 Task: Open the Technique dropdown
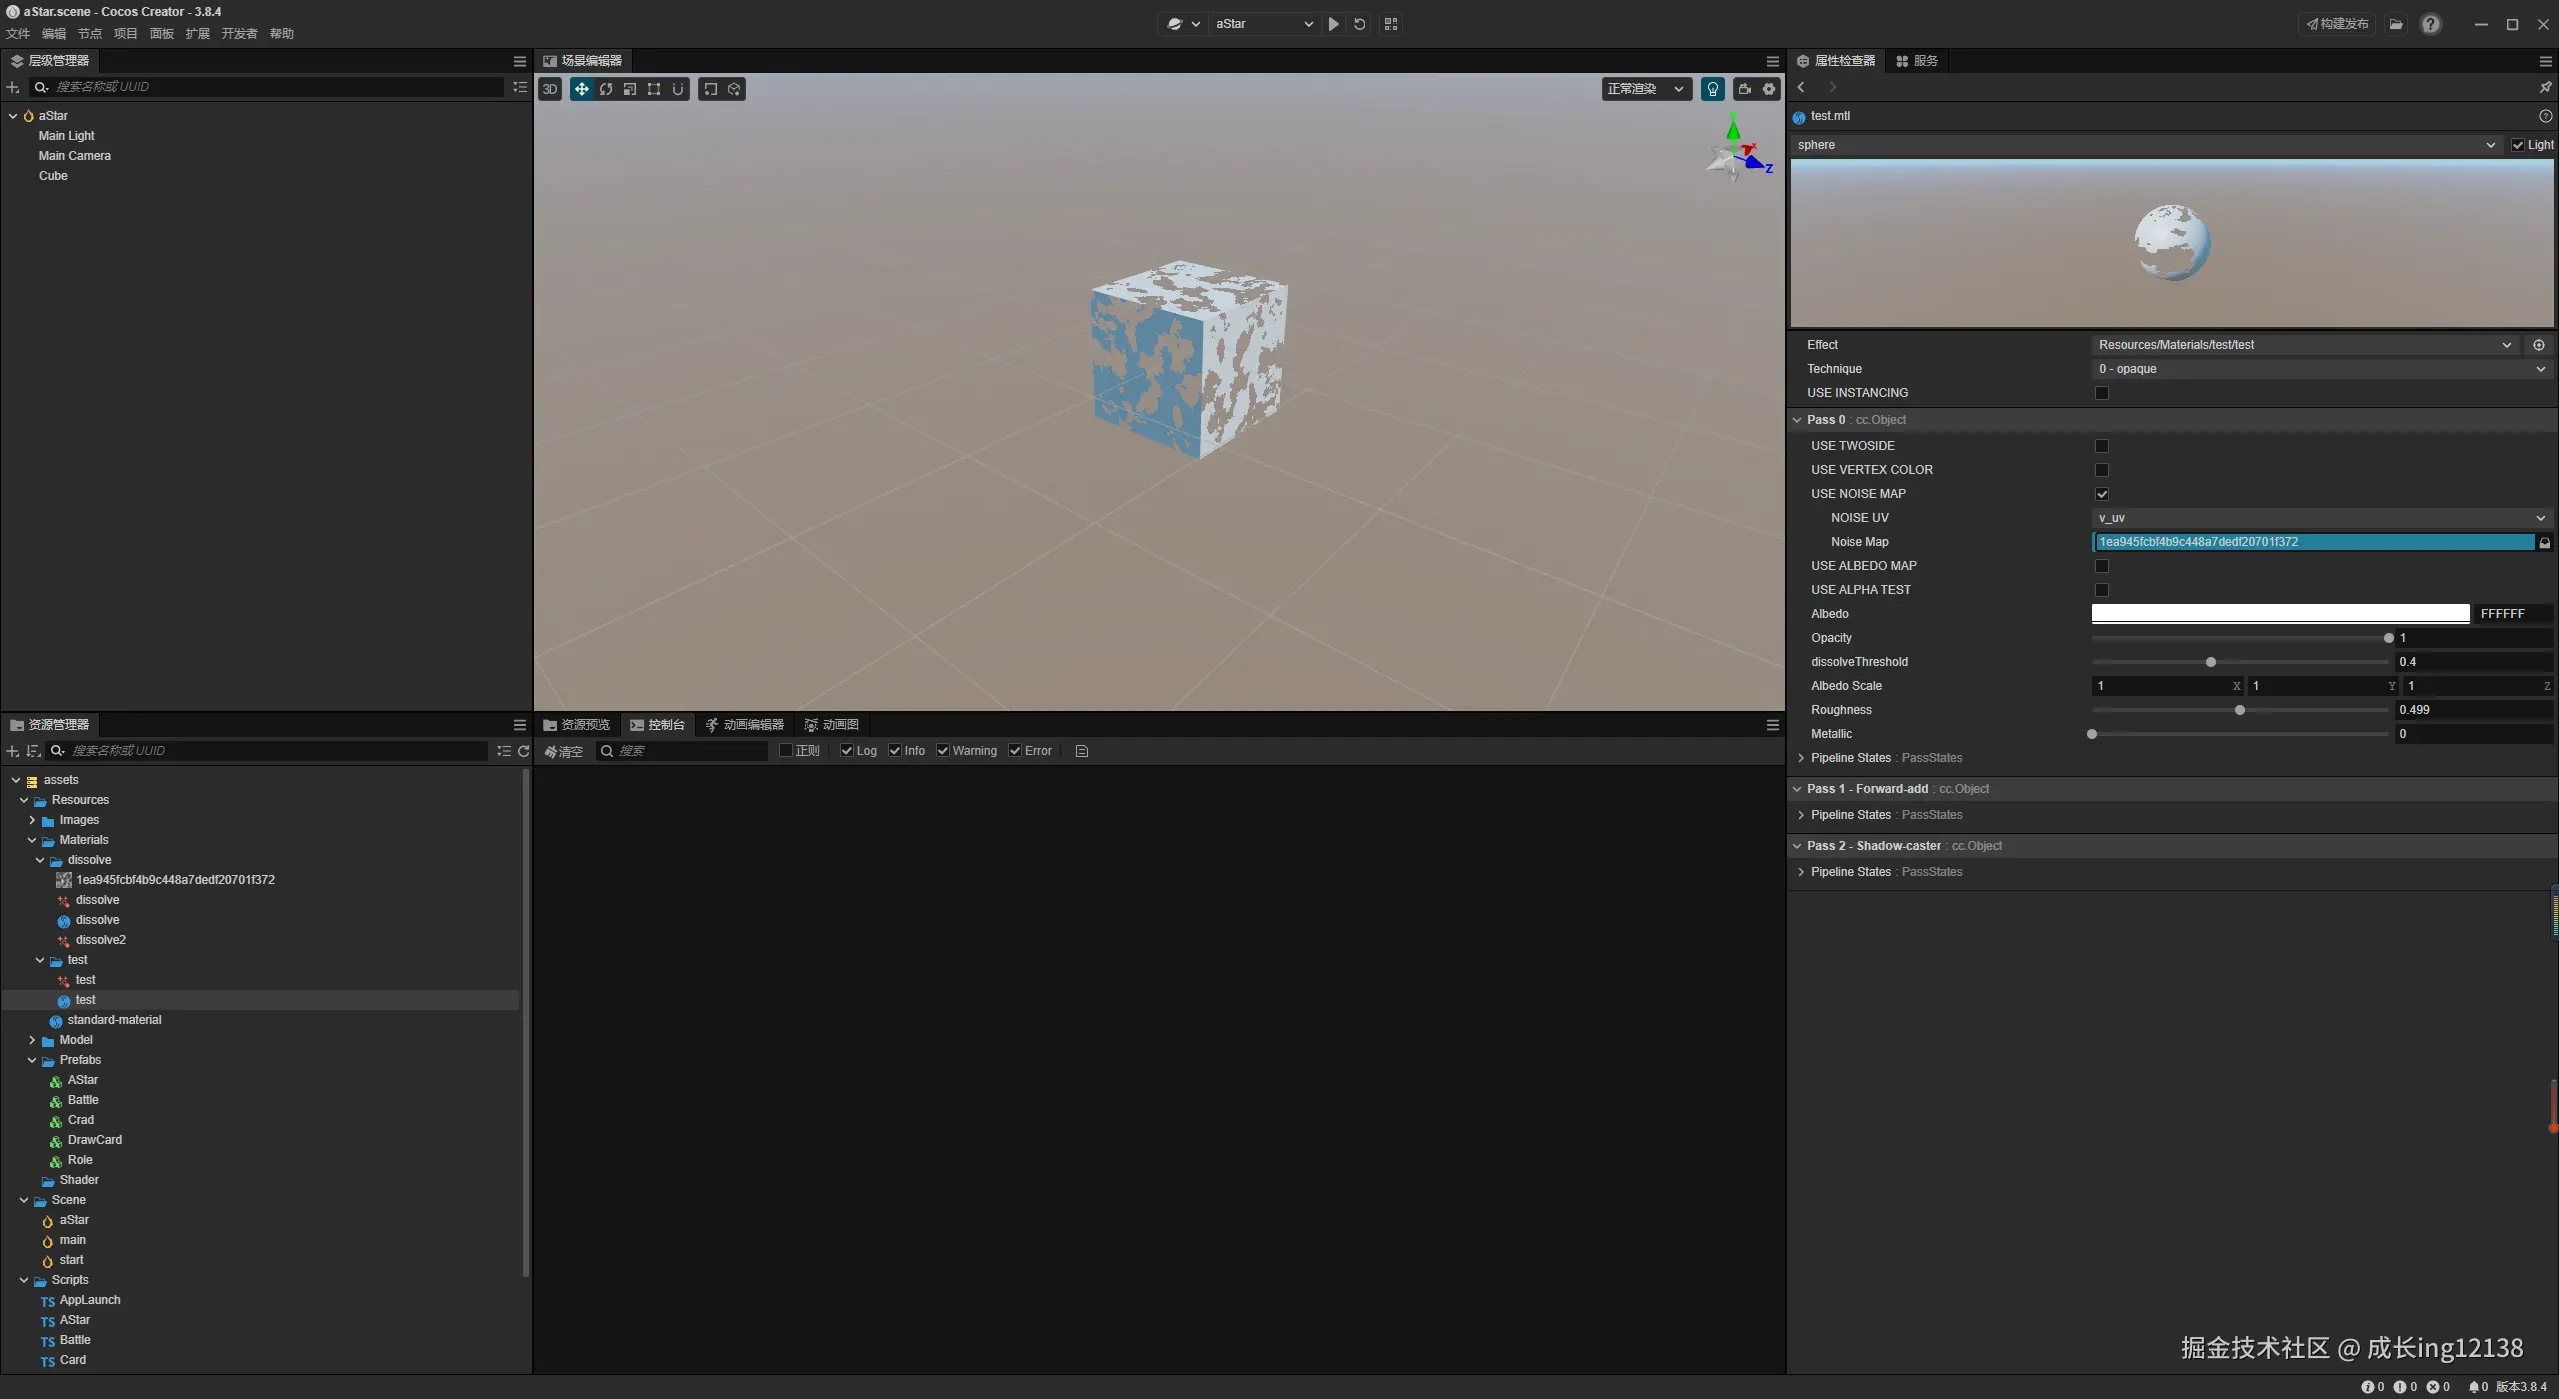[2318, 369]
